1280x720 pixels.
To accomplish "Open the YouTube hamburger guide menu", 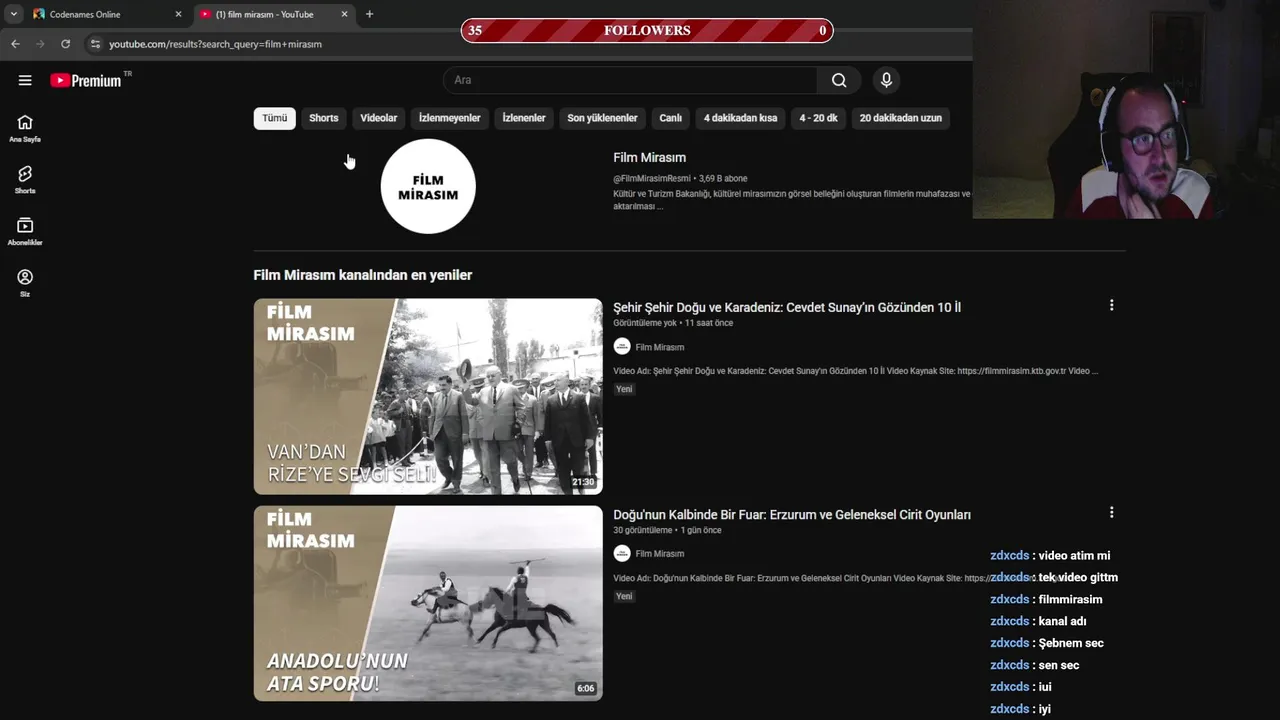I will pos(25,80).
